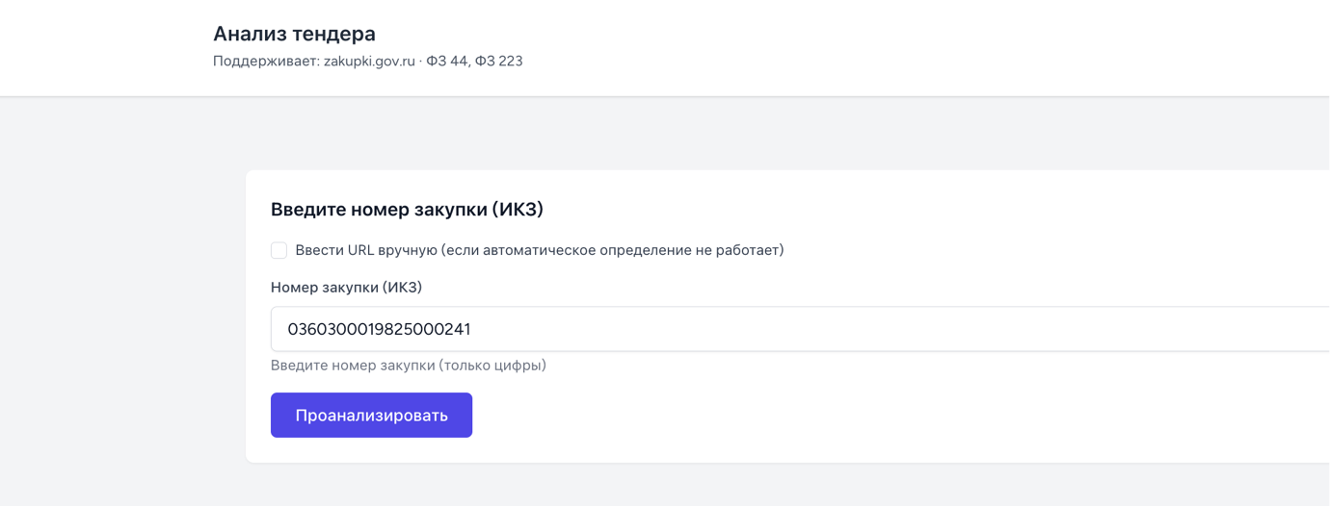The height and width of the screenshot is (510, 1332).
Task: Click blank white area beside the analyze button
Action: [x=800, y=415]
